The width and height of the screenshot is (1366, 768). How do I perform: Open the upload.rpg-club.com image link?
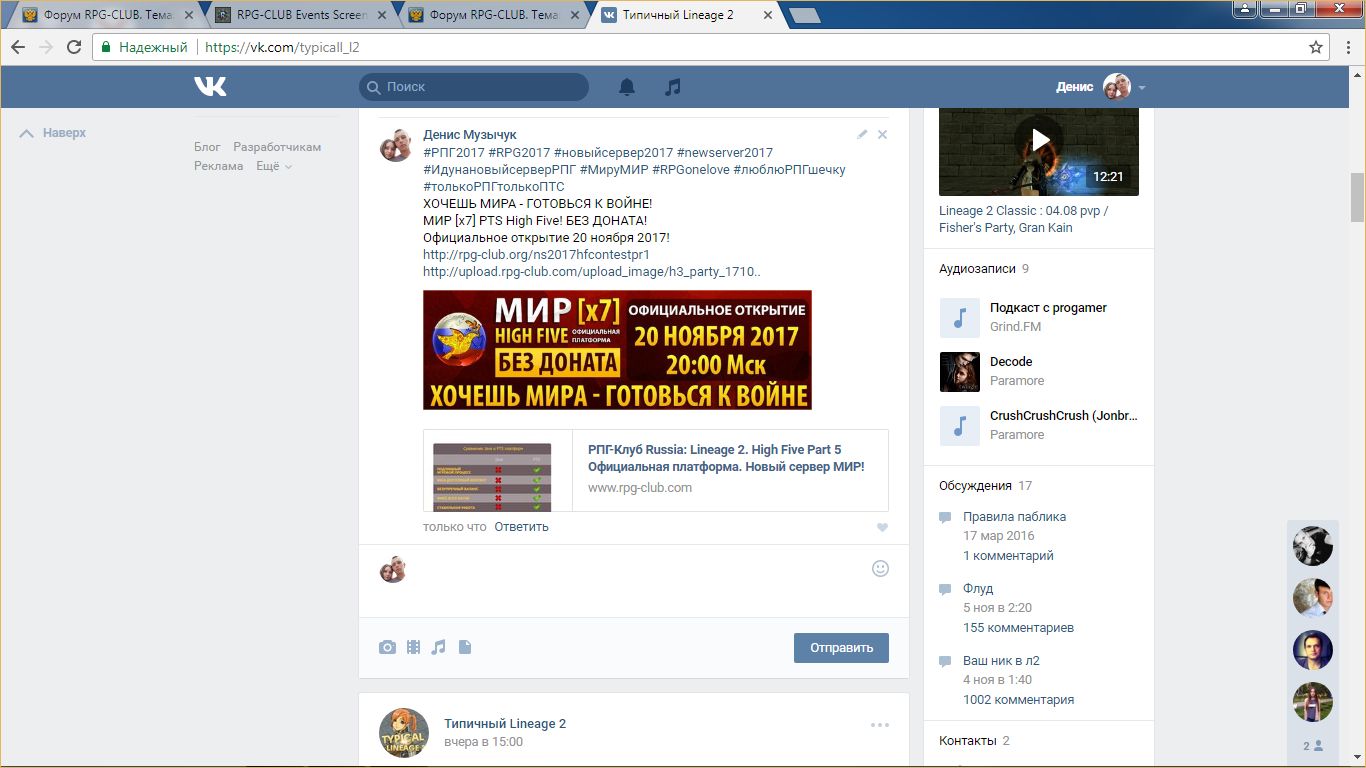(x=591, y=272)
